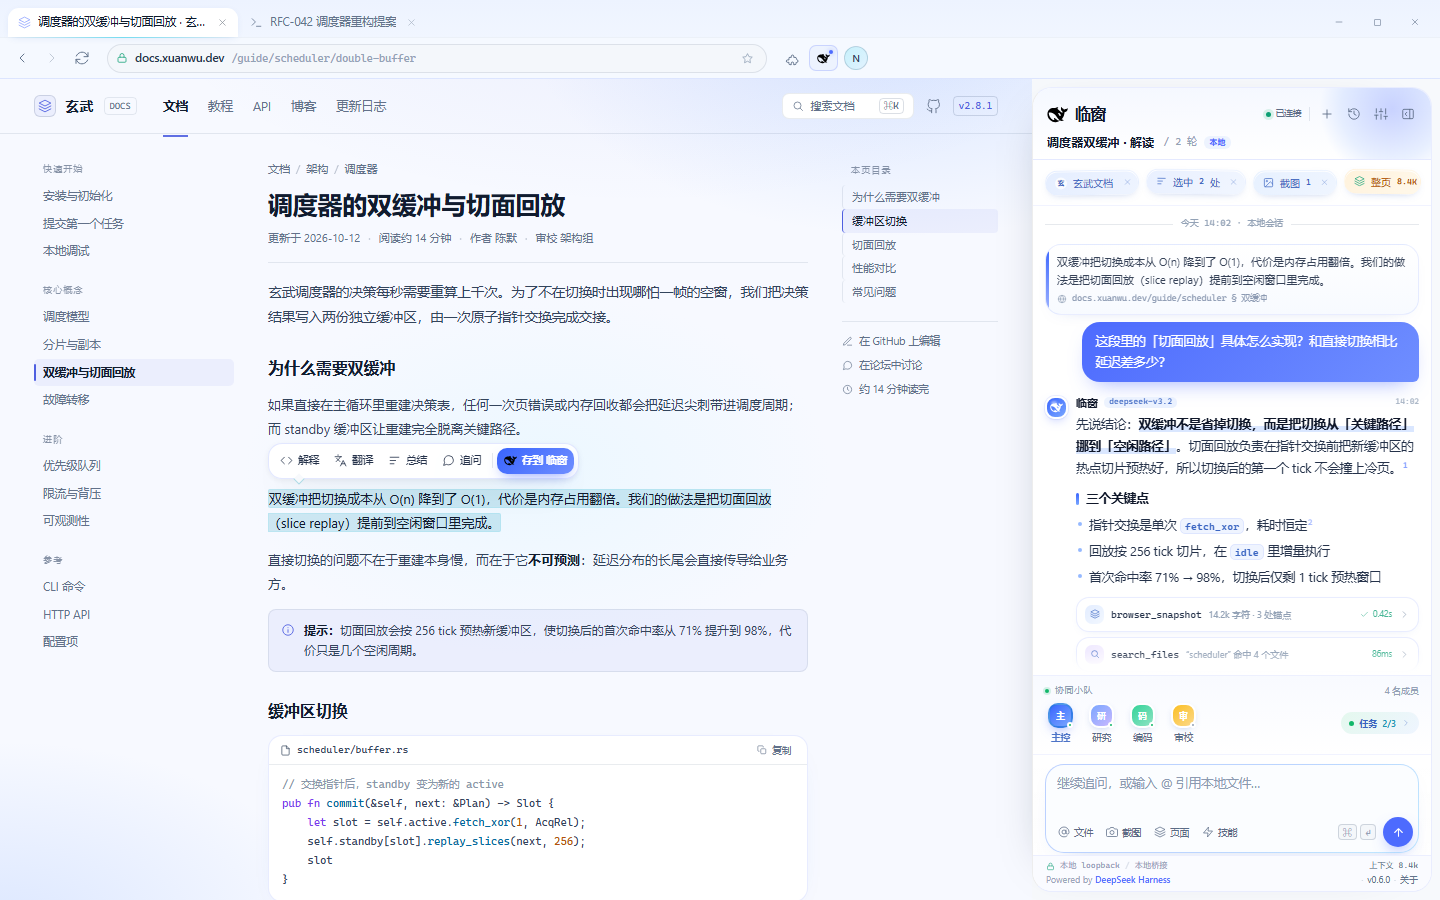Viewport: 1440px width, 900px height.
Task: Remove the 截图 1 context chip
Action: [1324, 182]
